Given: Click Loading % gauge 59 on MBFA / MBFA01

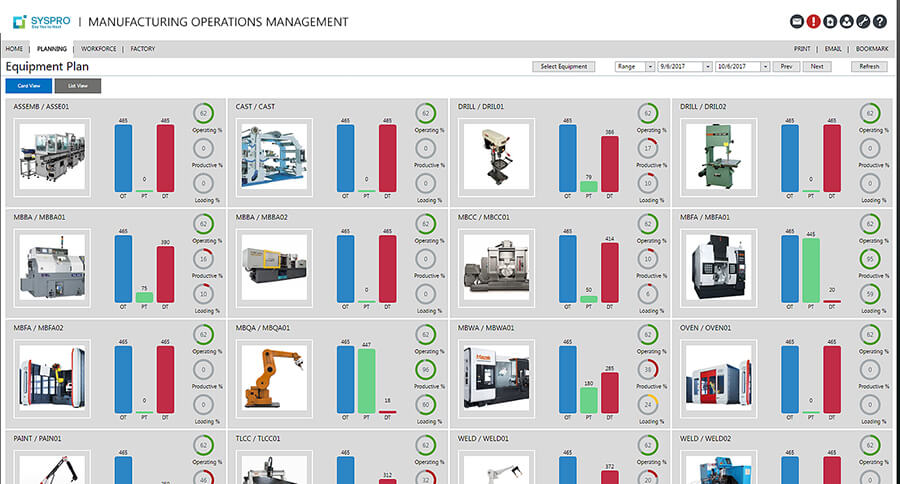Looking at the screenshot, I should tap(870, 294).
